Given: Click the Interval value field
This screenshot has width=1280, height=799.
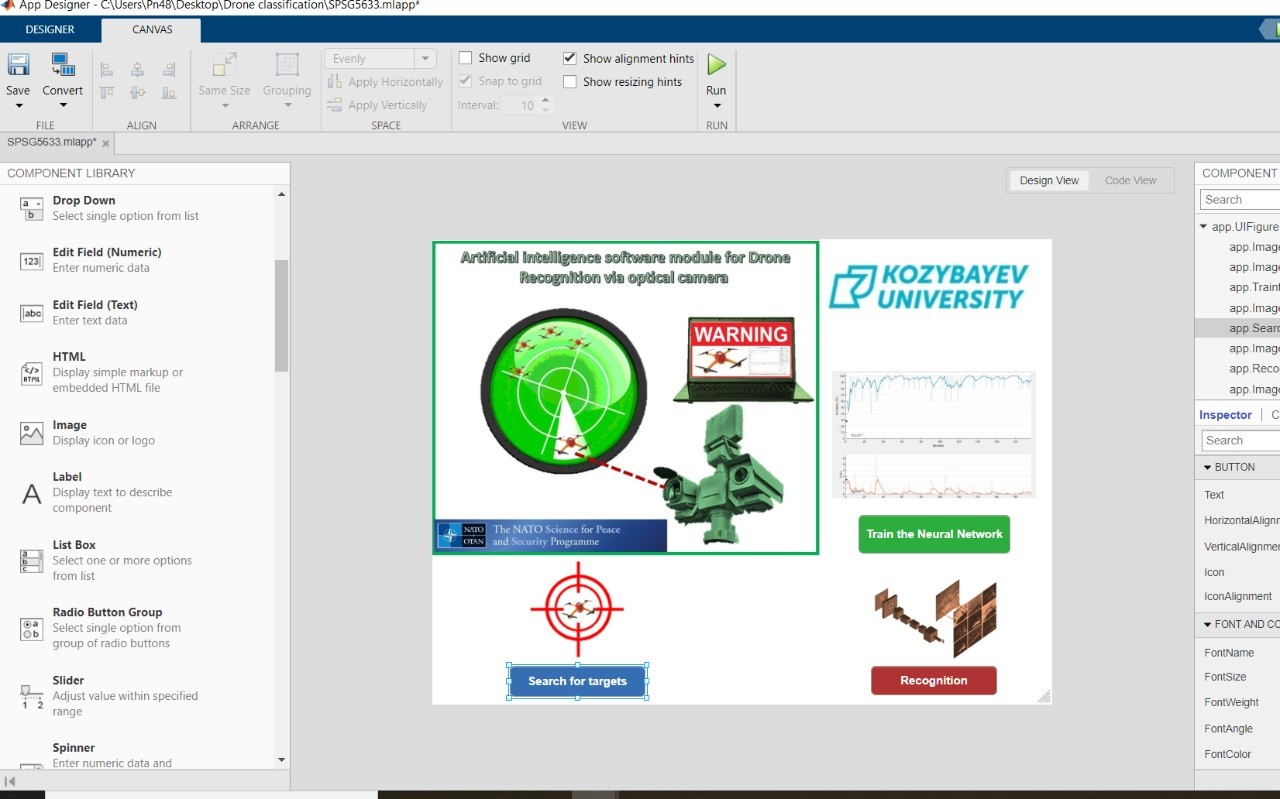Looking at the screenshot, I should [x=519, y=105].
